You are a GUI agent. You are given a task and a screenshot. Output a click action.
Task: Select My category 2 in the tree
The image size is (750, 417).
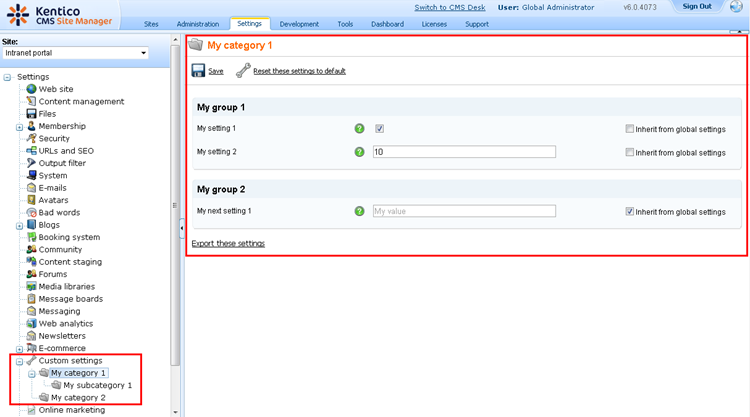click(78, 398)
